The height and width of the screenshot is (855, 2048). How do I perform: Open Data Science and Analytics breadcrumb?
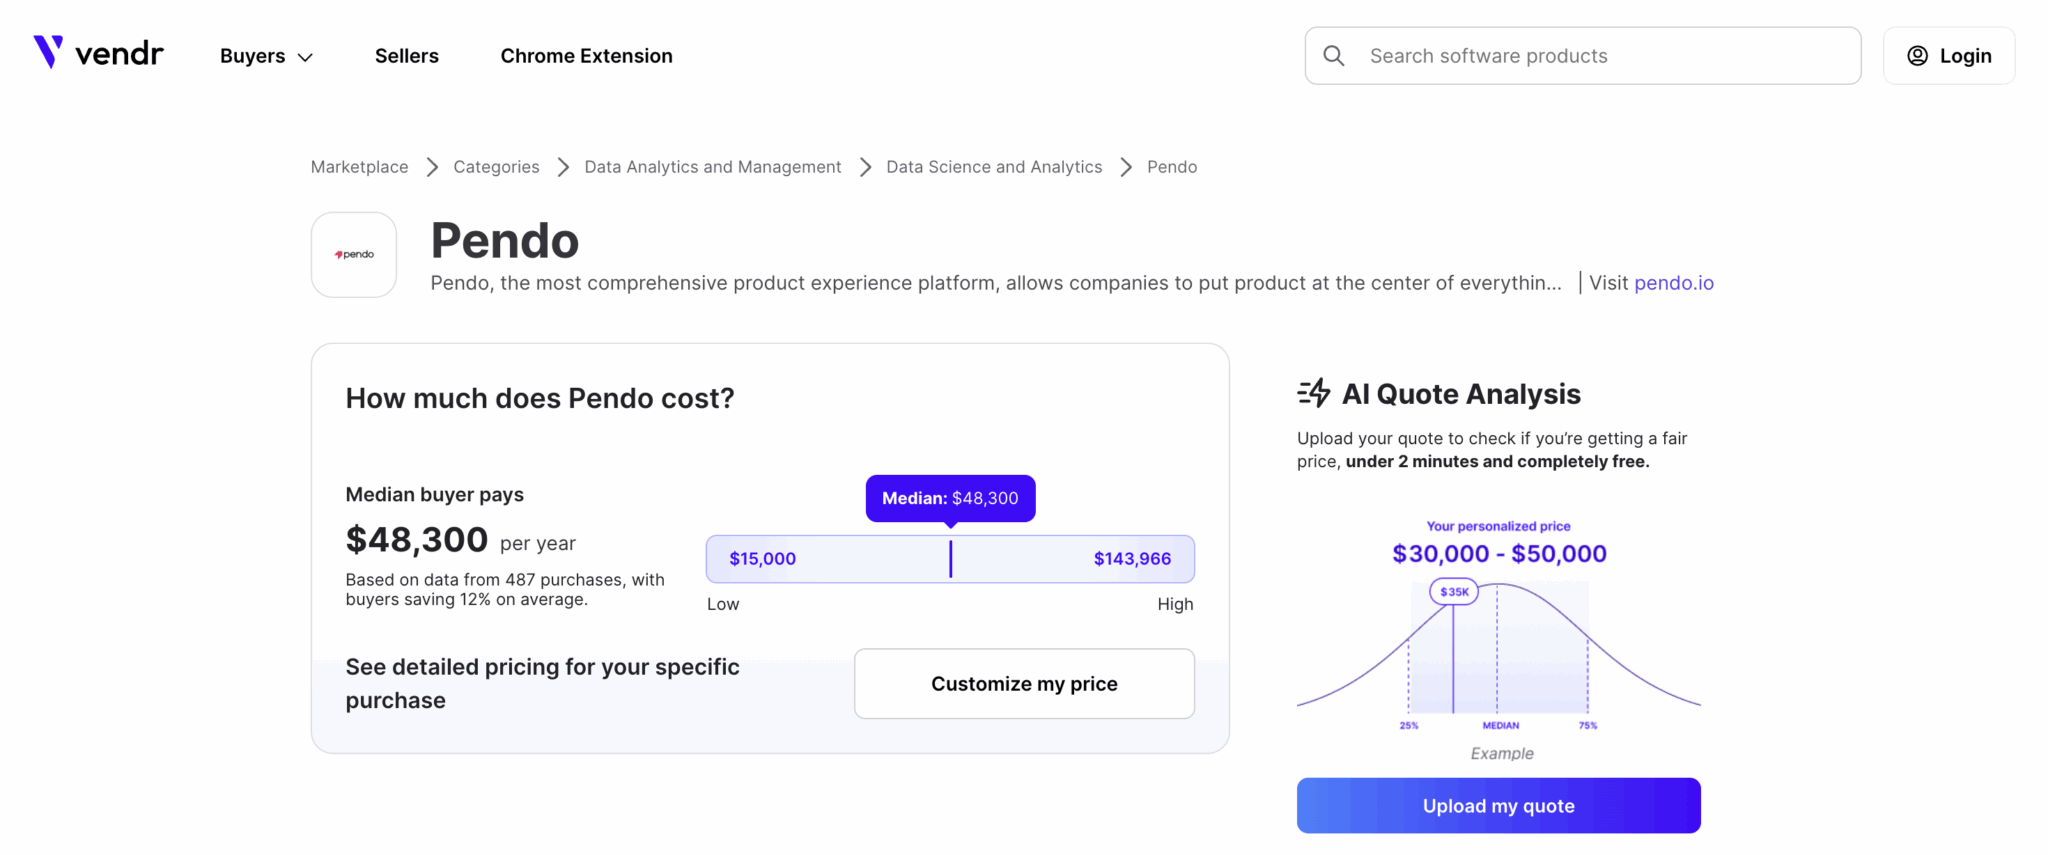click(993, 167)
